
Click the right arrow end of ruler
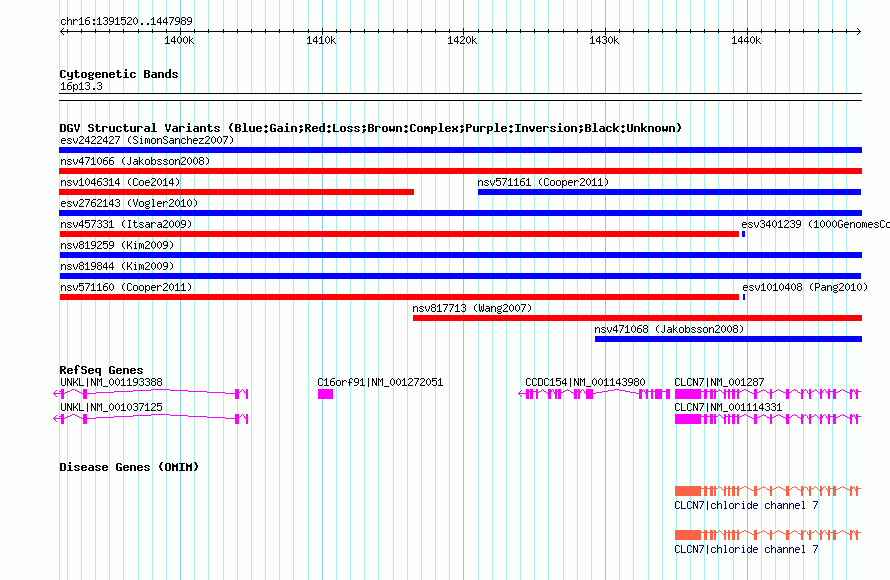tap(858, 31)
